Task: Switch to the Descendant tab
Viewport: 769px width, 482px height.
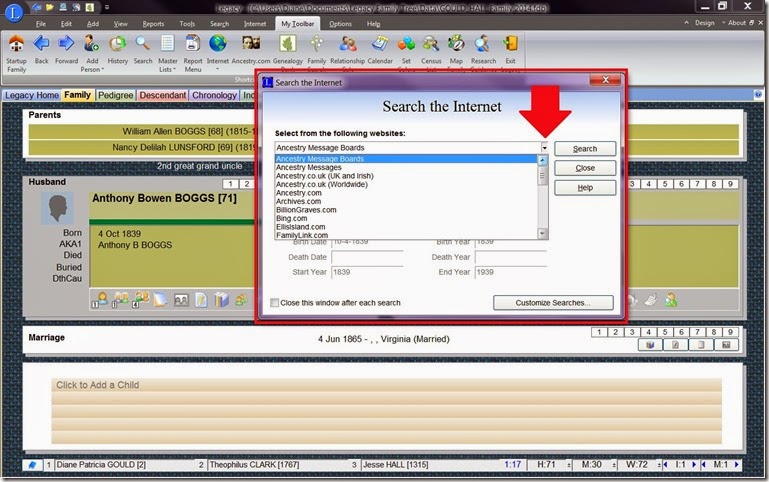Action: 162,95
